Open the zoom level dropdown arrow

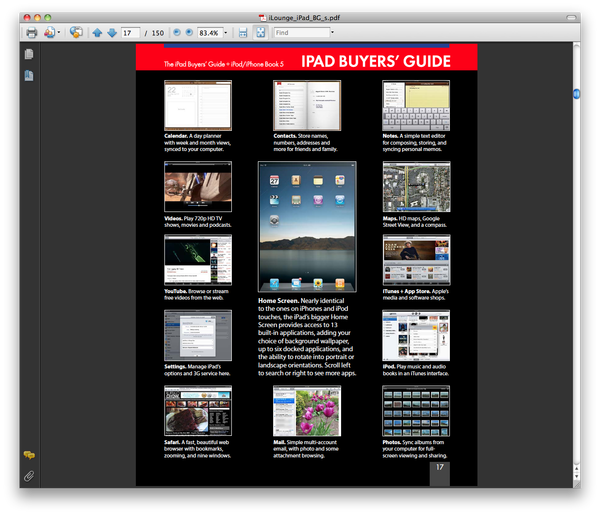(x=225, y=33)
